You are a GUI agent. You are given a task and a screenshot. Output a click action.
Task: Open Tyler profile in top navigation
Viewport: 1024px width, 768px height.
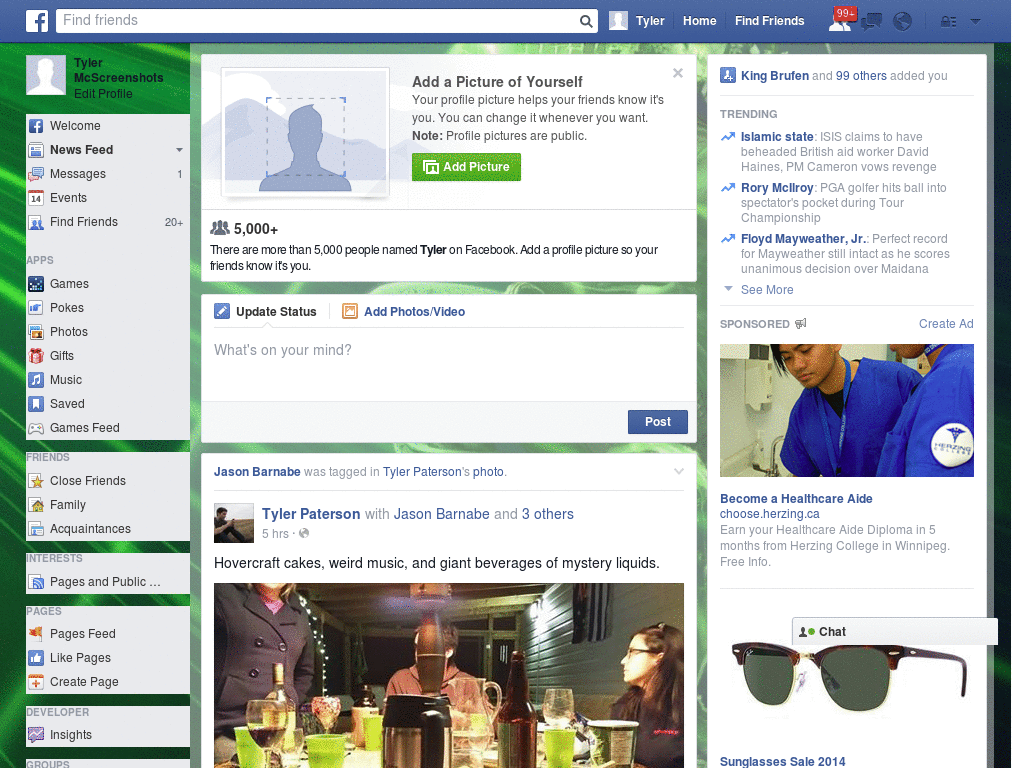tap(637, 21)
